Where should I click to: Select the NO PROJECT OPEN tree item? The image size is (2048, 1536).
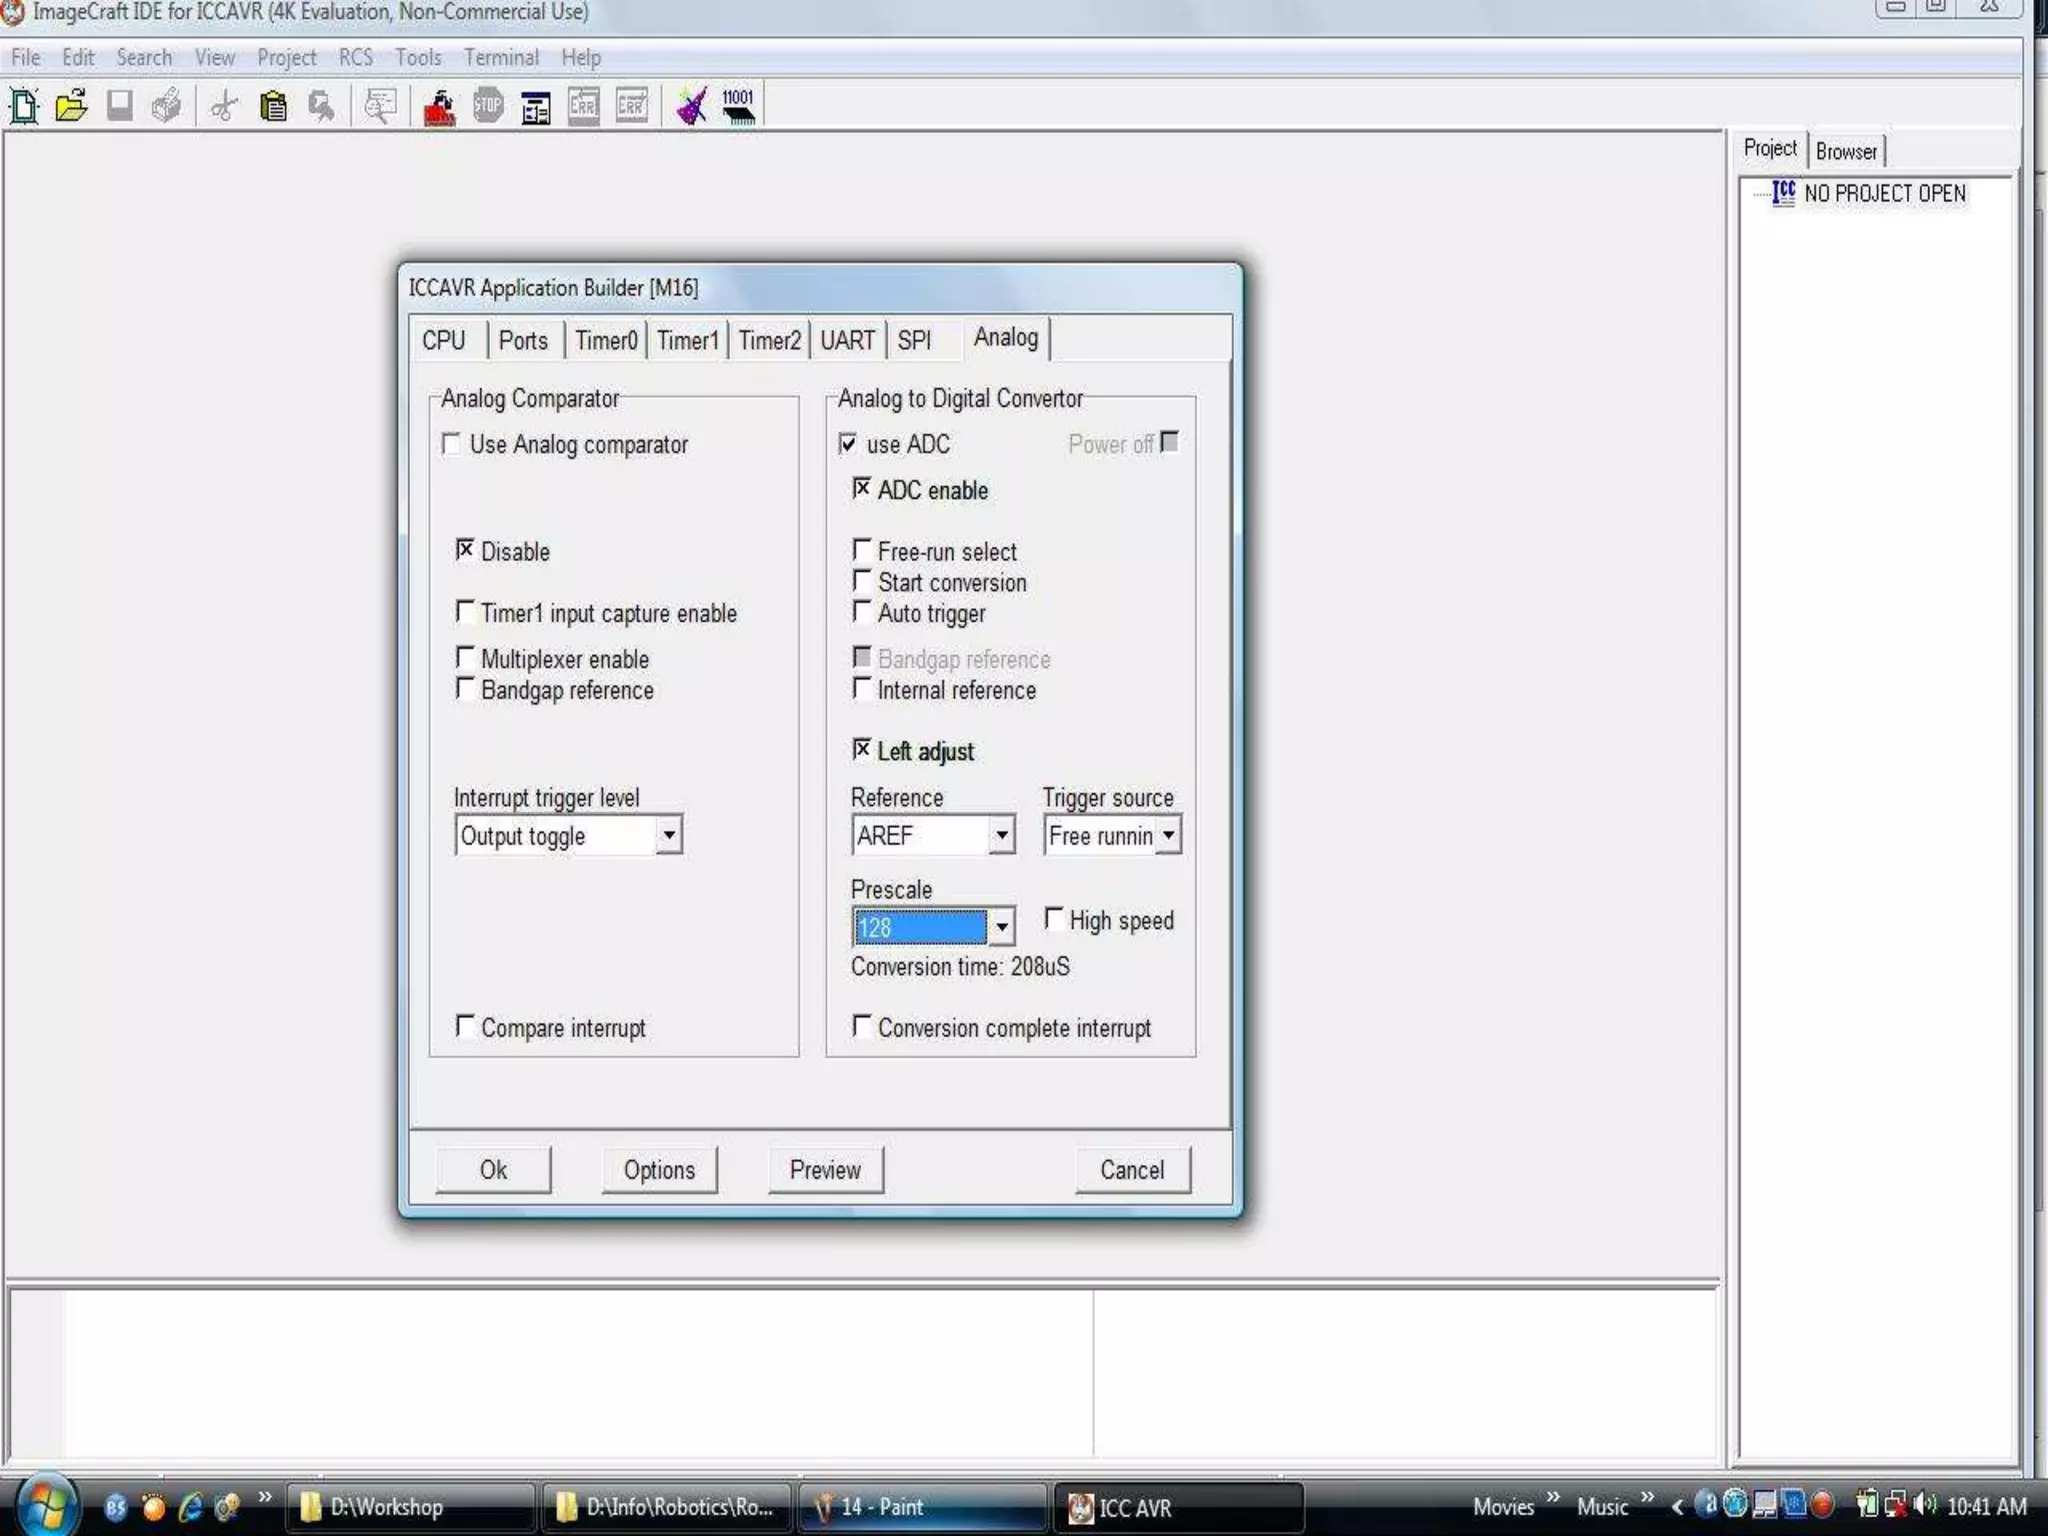1884,194
